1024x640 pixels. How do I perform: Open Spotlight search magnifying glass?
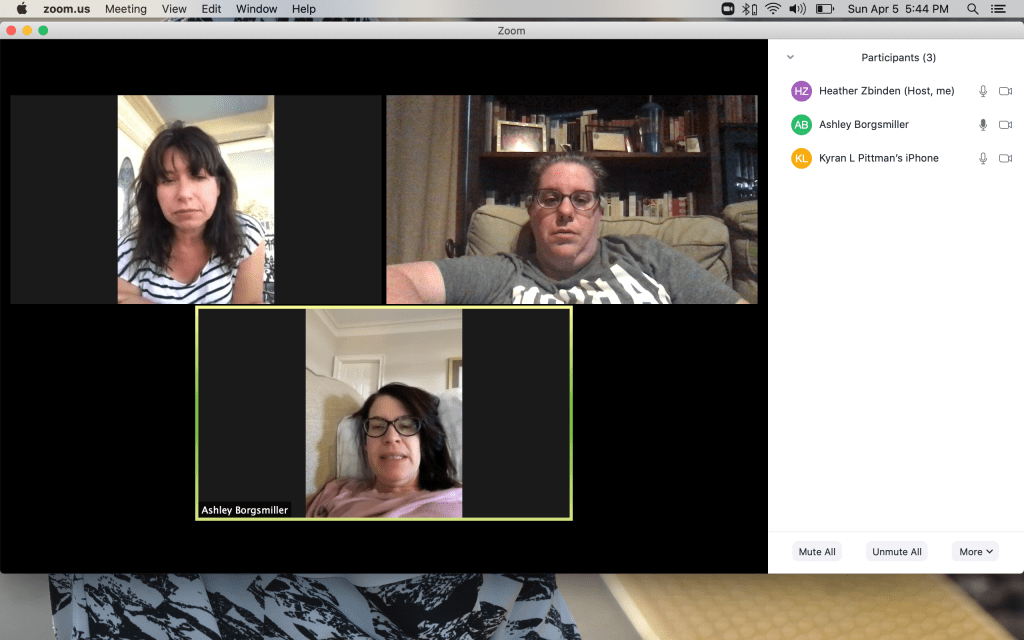point(972,9)
